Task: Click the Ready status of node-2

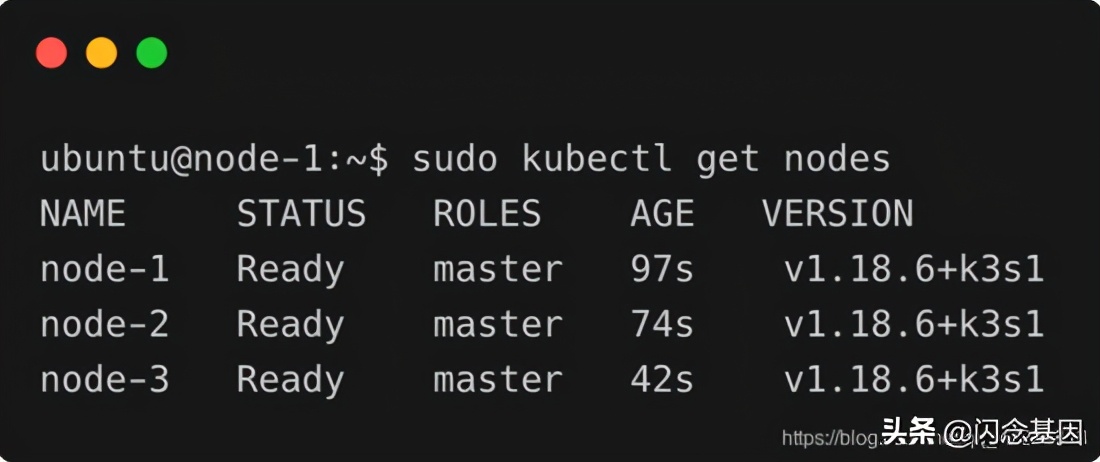Action: tap(290, 324)
